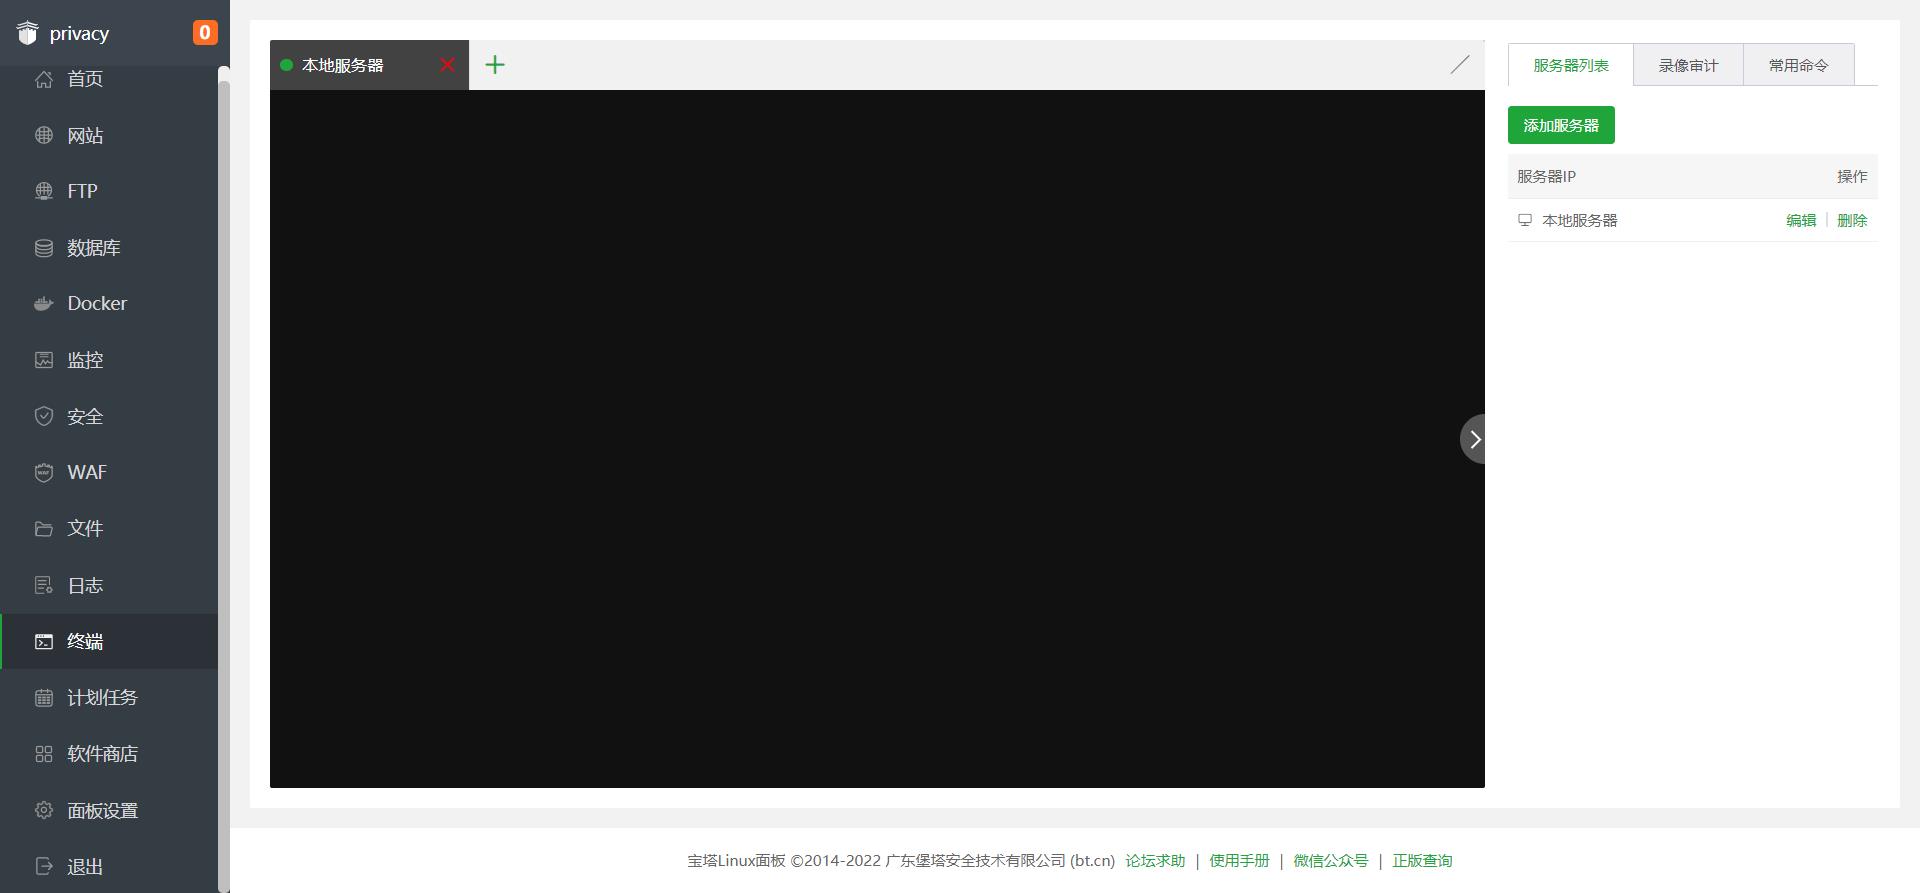Switch to the 服务器列表 tab
This screenshot has height=893, width=1920.
(x=1571, y=65)
